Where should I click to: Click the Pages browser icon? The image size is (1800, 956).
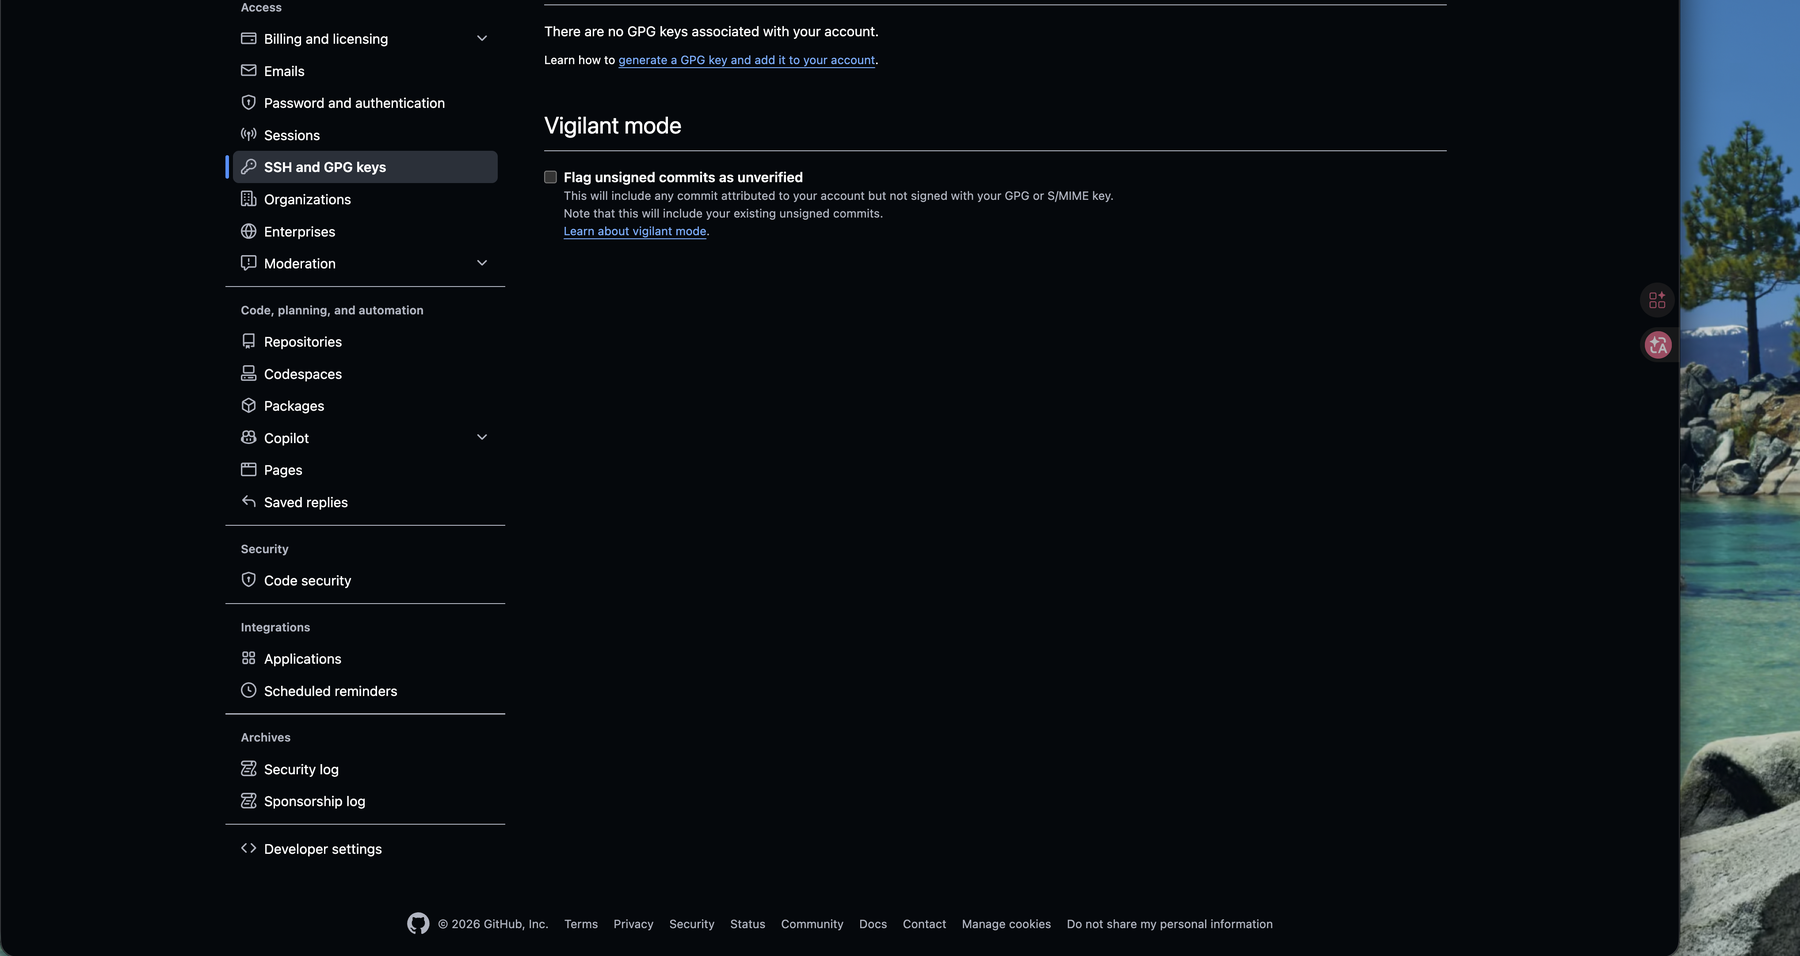(248, 469)
